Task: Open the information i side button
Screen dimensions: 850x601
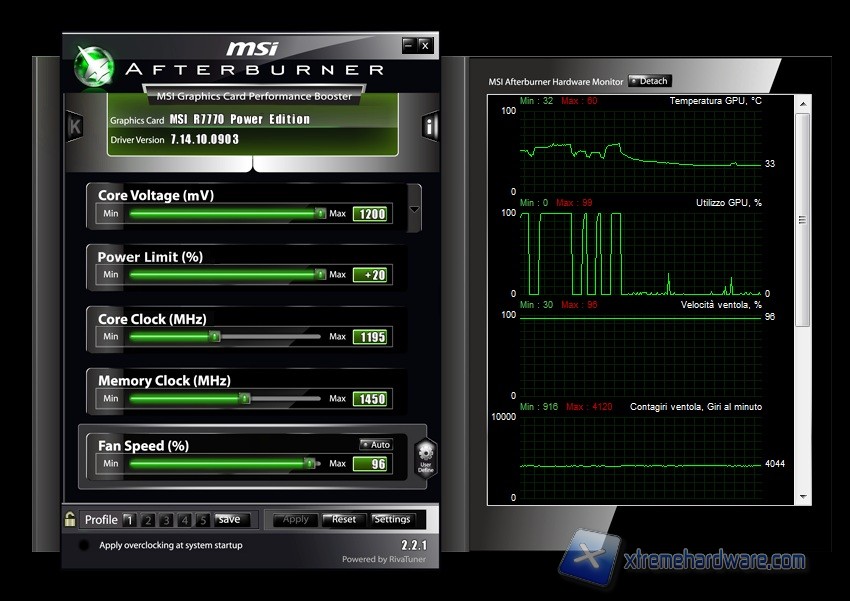Action: pyautogui.click(x=431, y=126)
